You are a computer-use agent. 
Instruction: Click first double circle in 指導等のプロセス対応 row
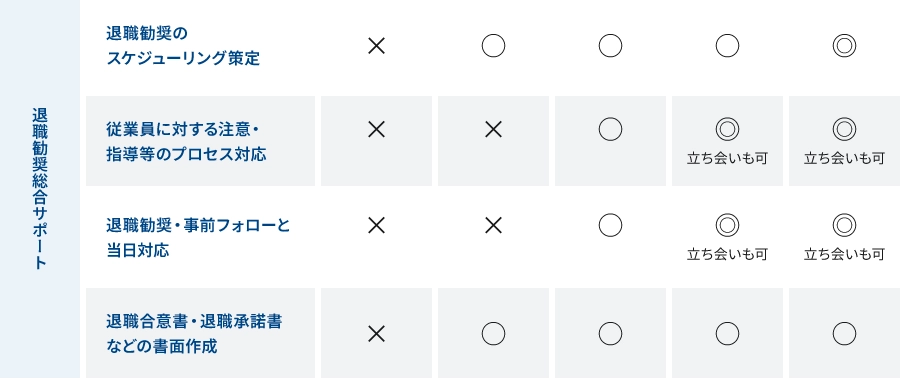(727, 129)
